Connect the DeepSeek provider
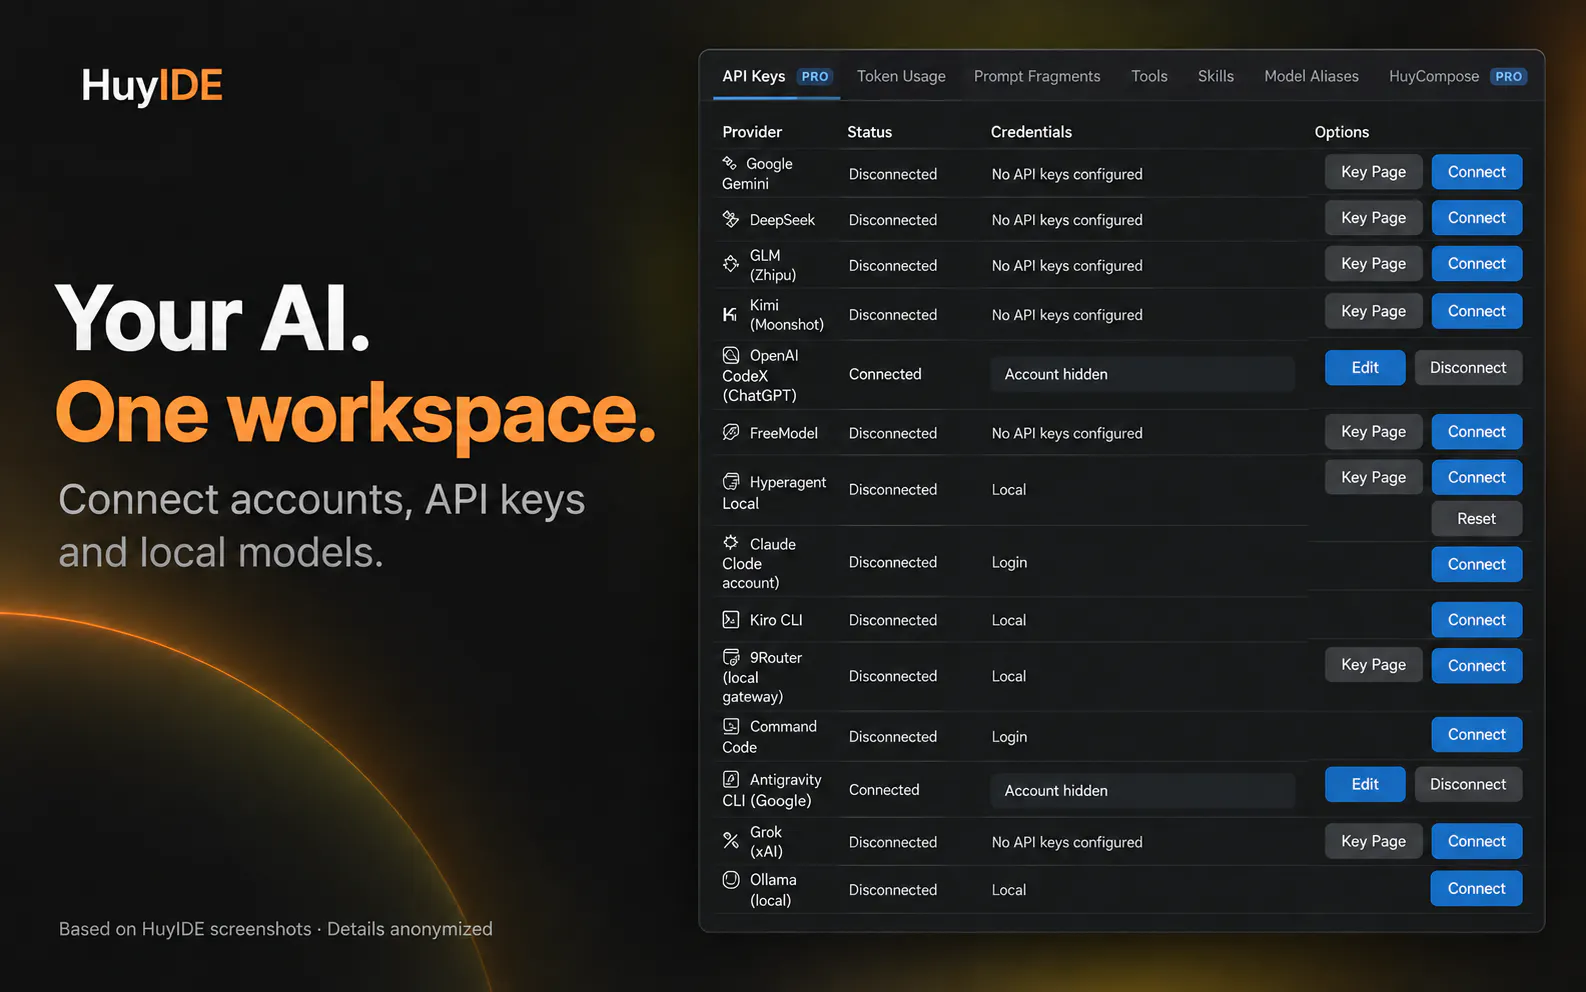 tap(1476, 218)
